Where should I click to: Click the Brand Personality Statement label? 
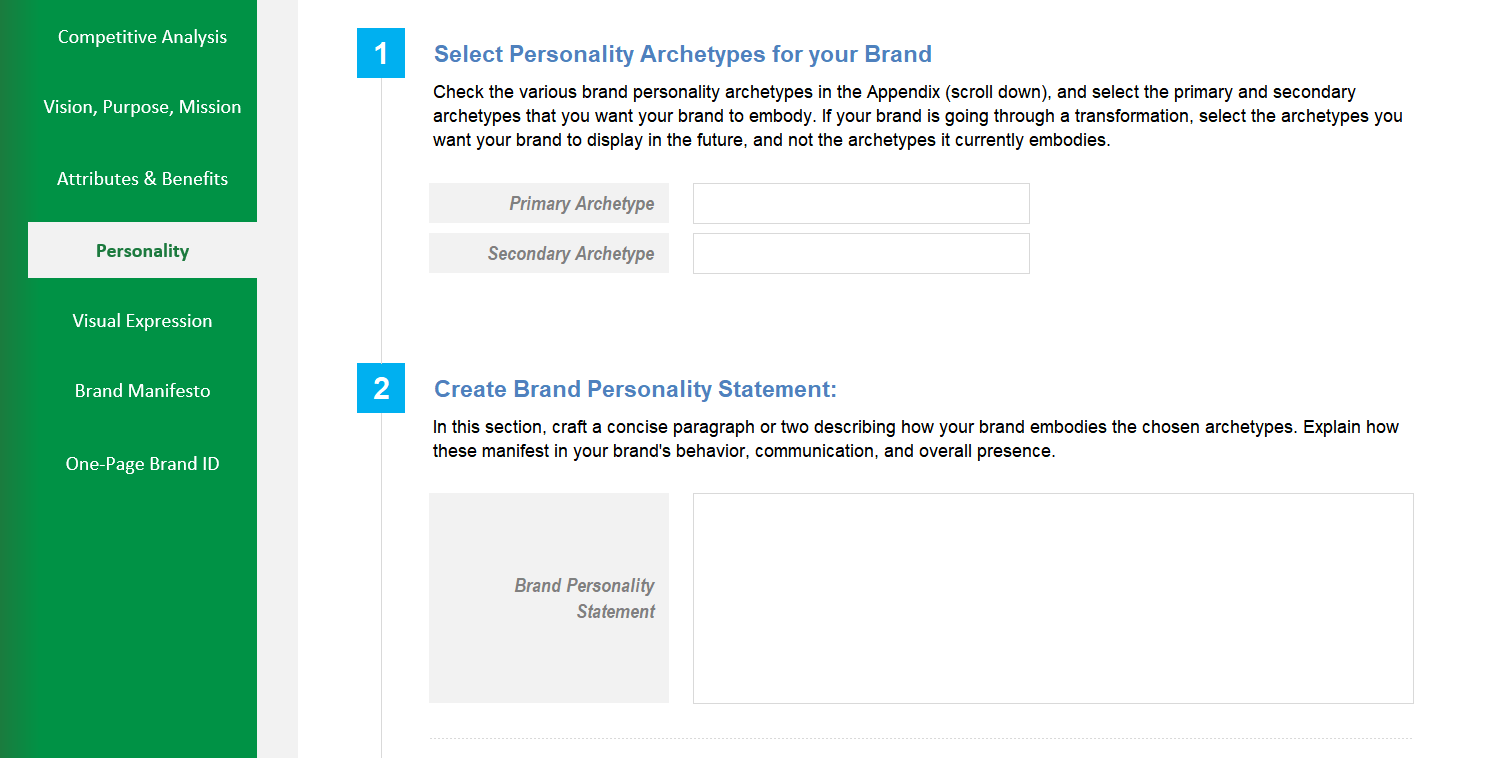pos(584,597)
